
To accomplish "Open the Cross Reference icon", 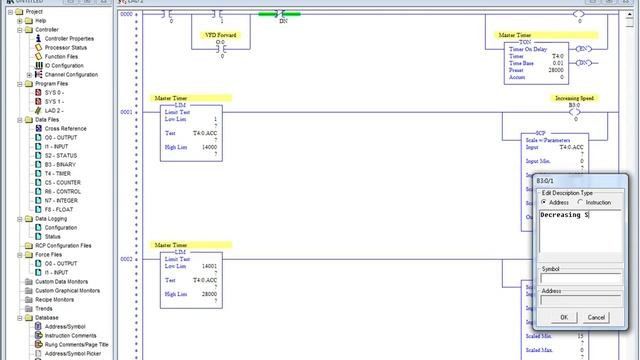I will (x=38, y=129).
